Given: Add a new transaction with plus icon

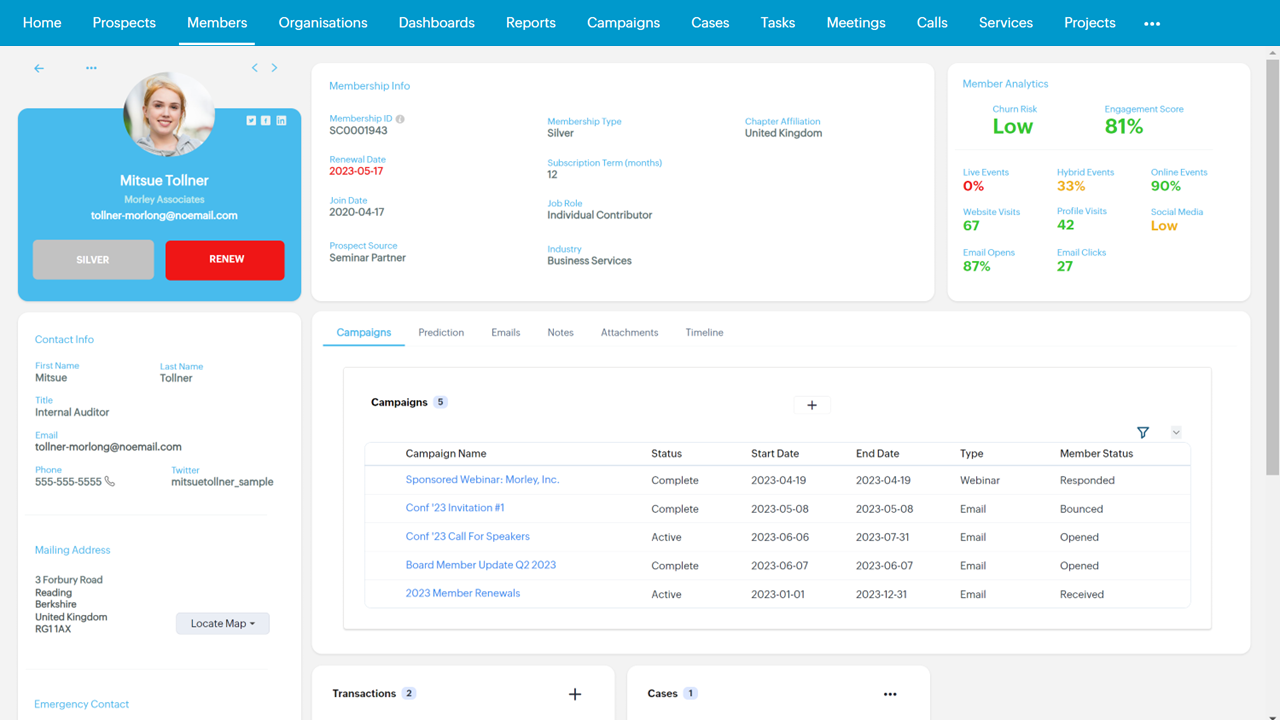Looking at the screenshot, I should (575, 694).
